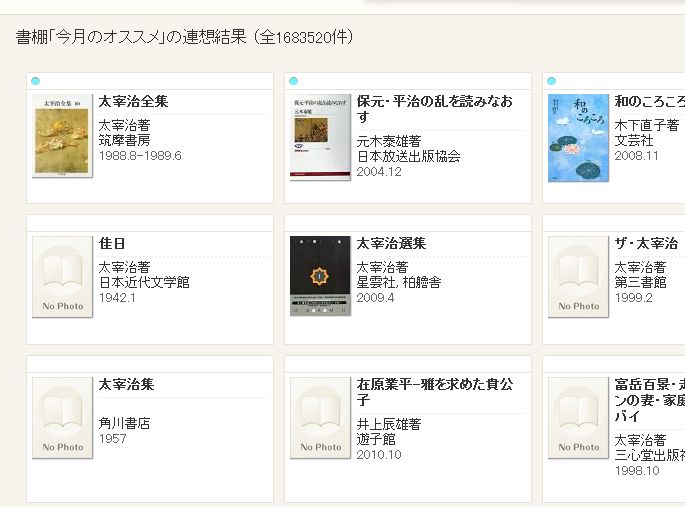The image size is (685, 507).
Task: Select the results heading 書棚「今月のオススメ」の連想結果
Action: point(131,37)
